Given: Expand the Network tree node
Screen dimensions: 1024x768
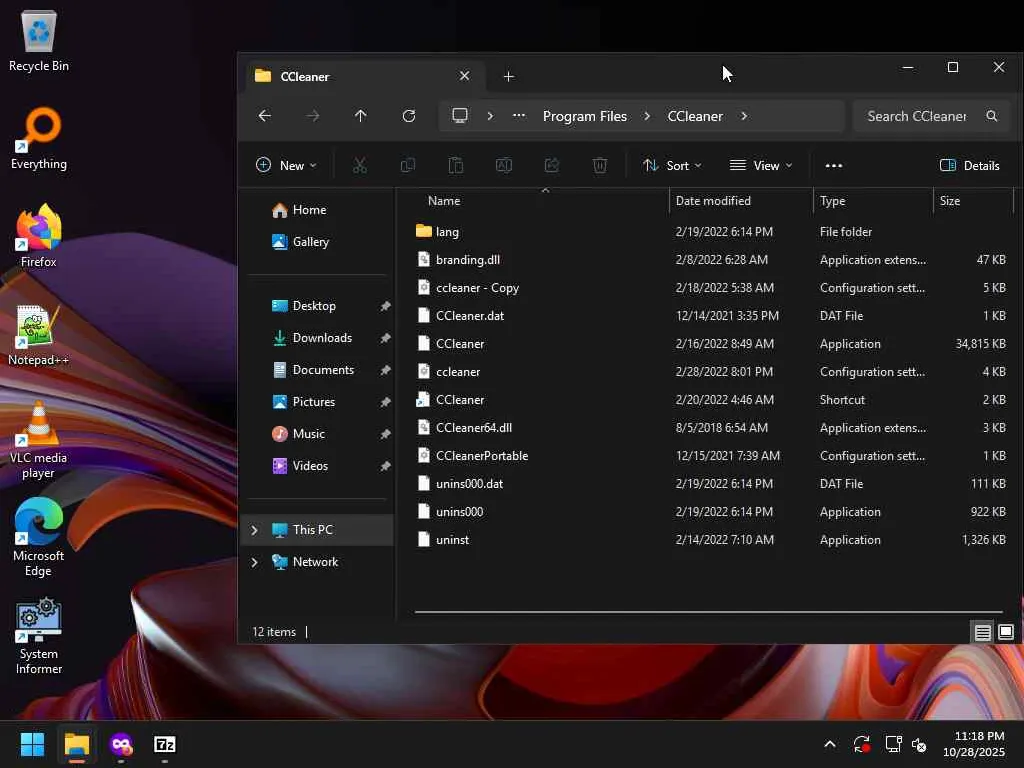Looking at the screenshot, I should pyautogui.click(x=254, y=562).
